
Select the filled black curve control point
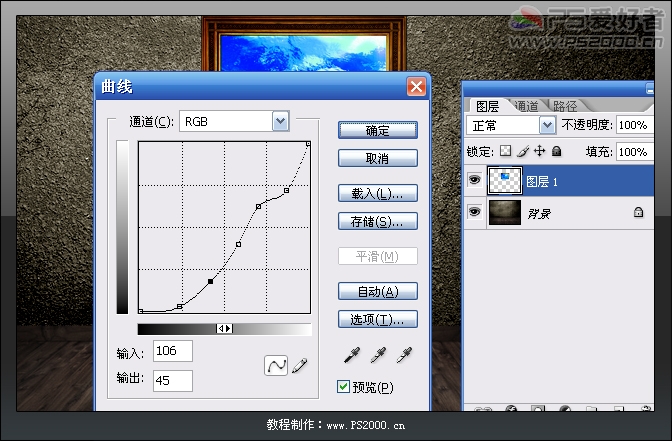point(210,281)
